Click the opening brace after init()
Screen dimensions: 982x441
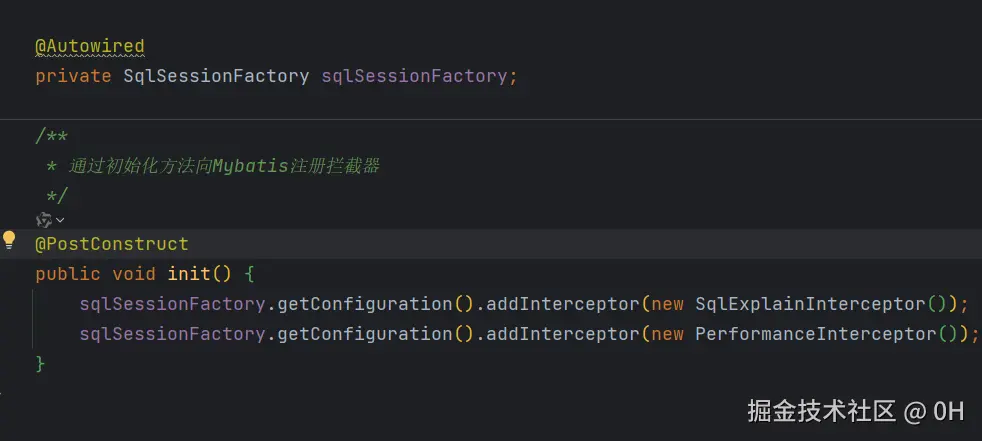(x=248, y=274)
